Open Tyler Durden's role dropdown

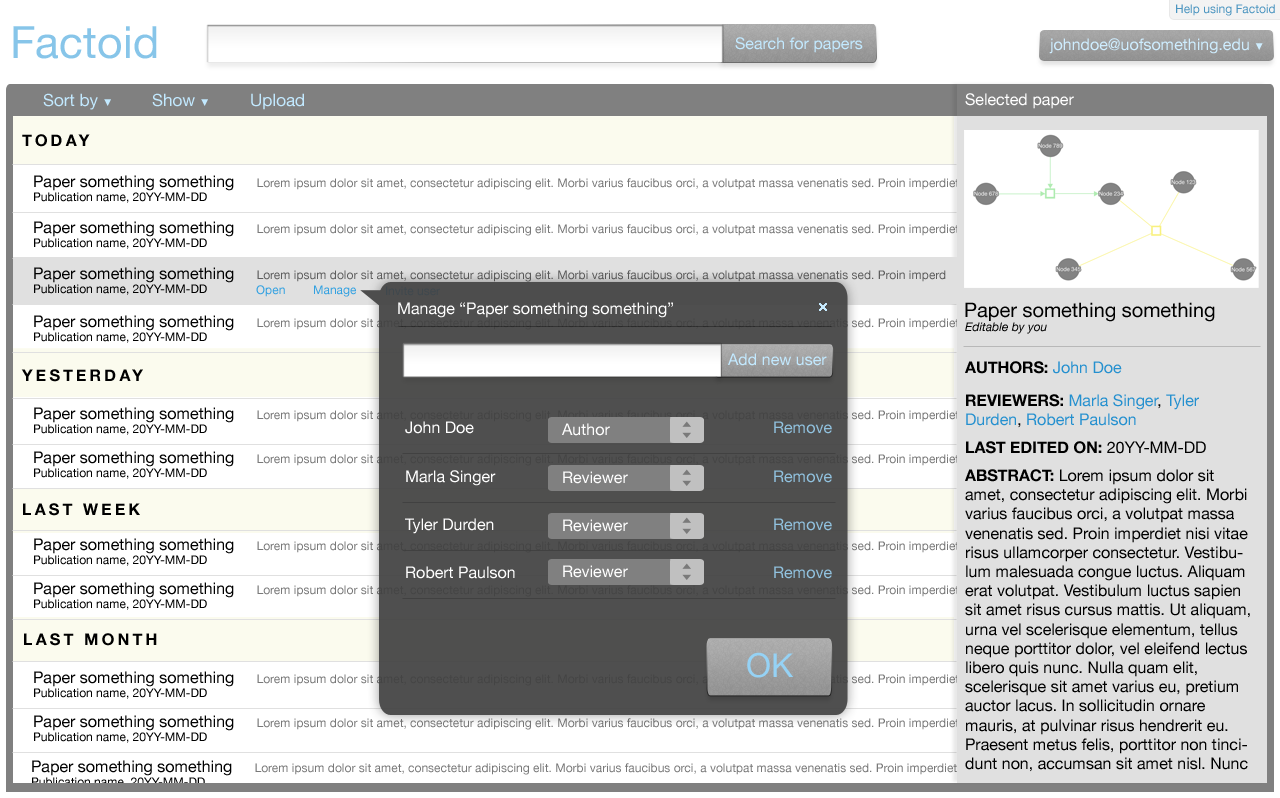(x=625, y=526)
